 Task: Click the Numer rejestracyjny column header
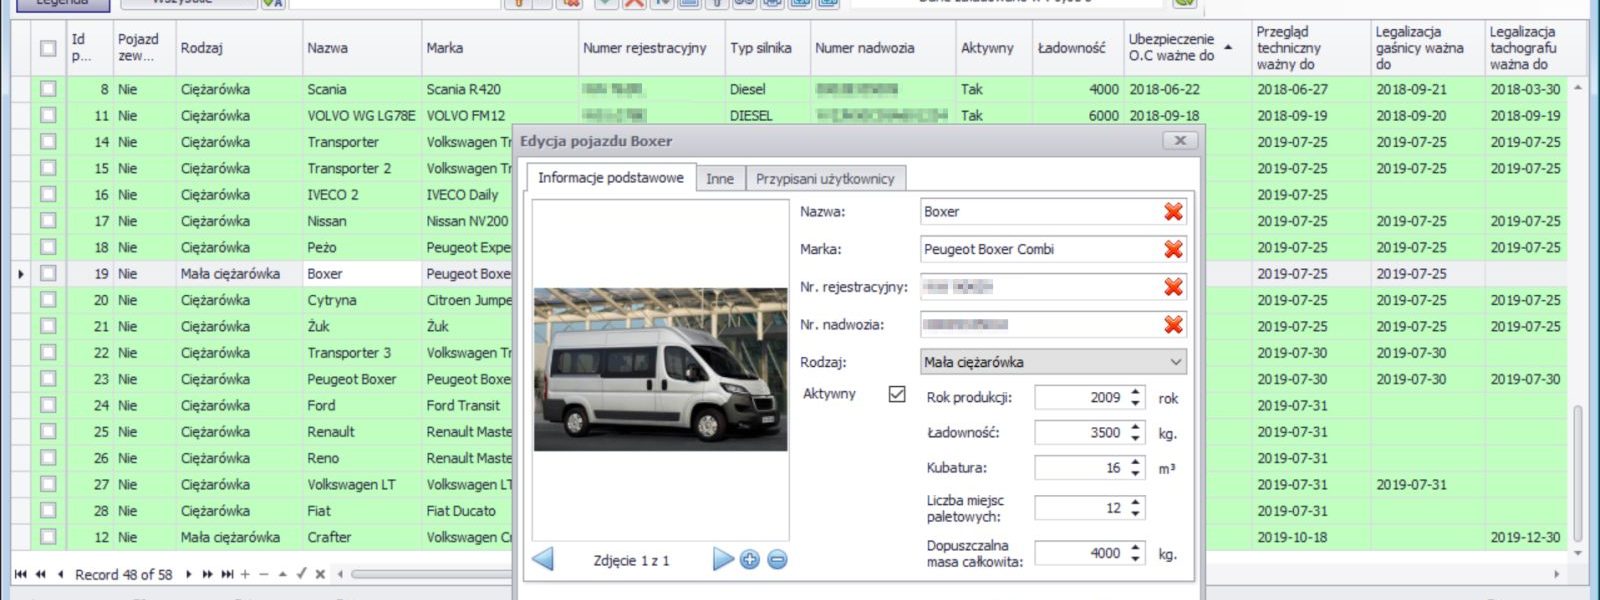(645, 48)
